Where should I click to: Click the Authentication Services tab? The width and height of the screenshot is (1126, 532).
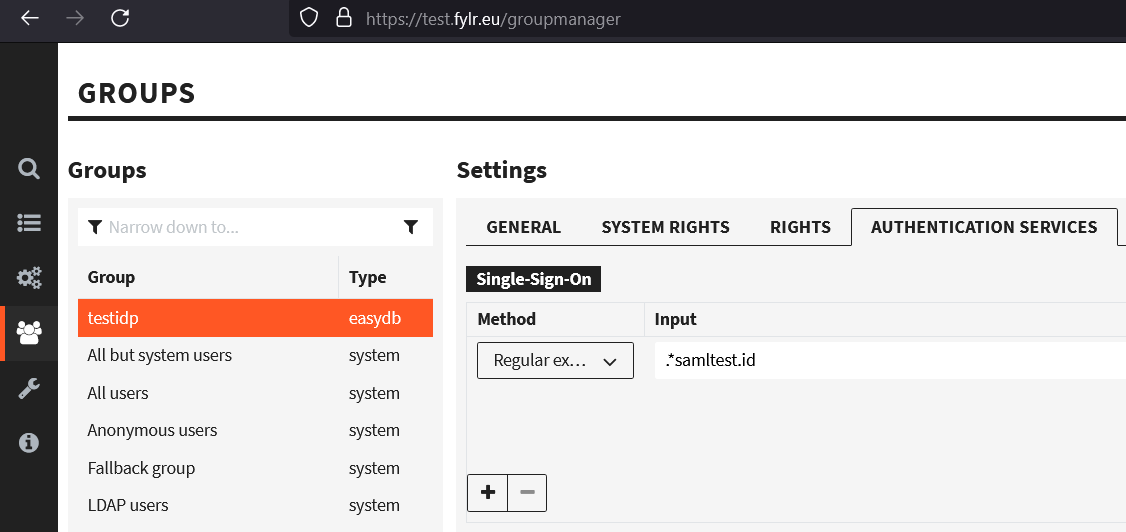click(984, 227)
